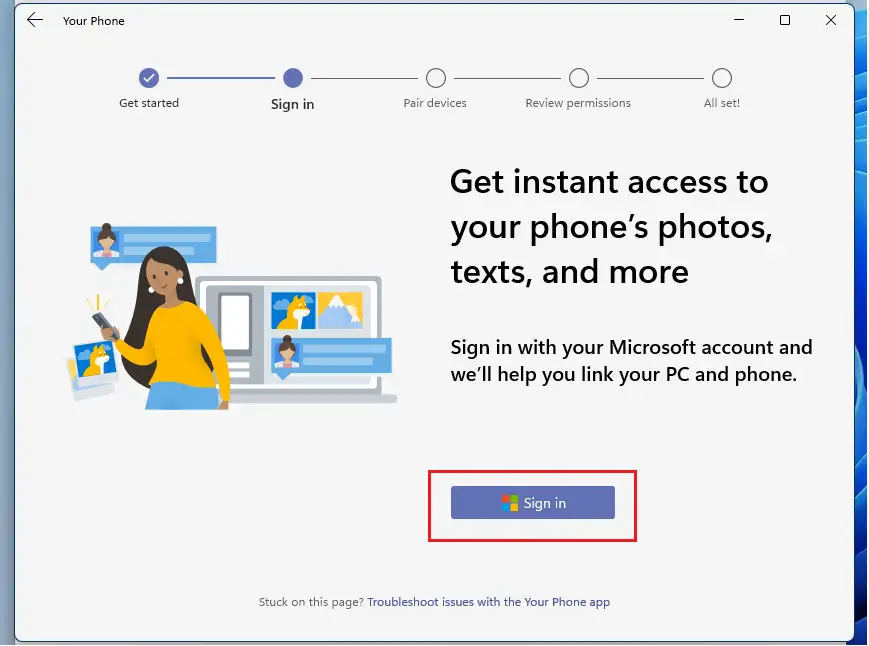869x646 pixels.
Task: Sign in with your Microsoft account
Action: pos(533,503)
